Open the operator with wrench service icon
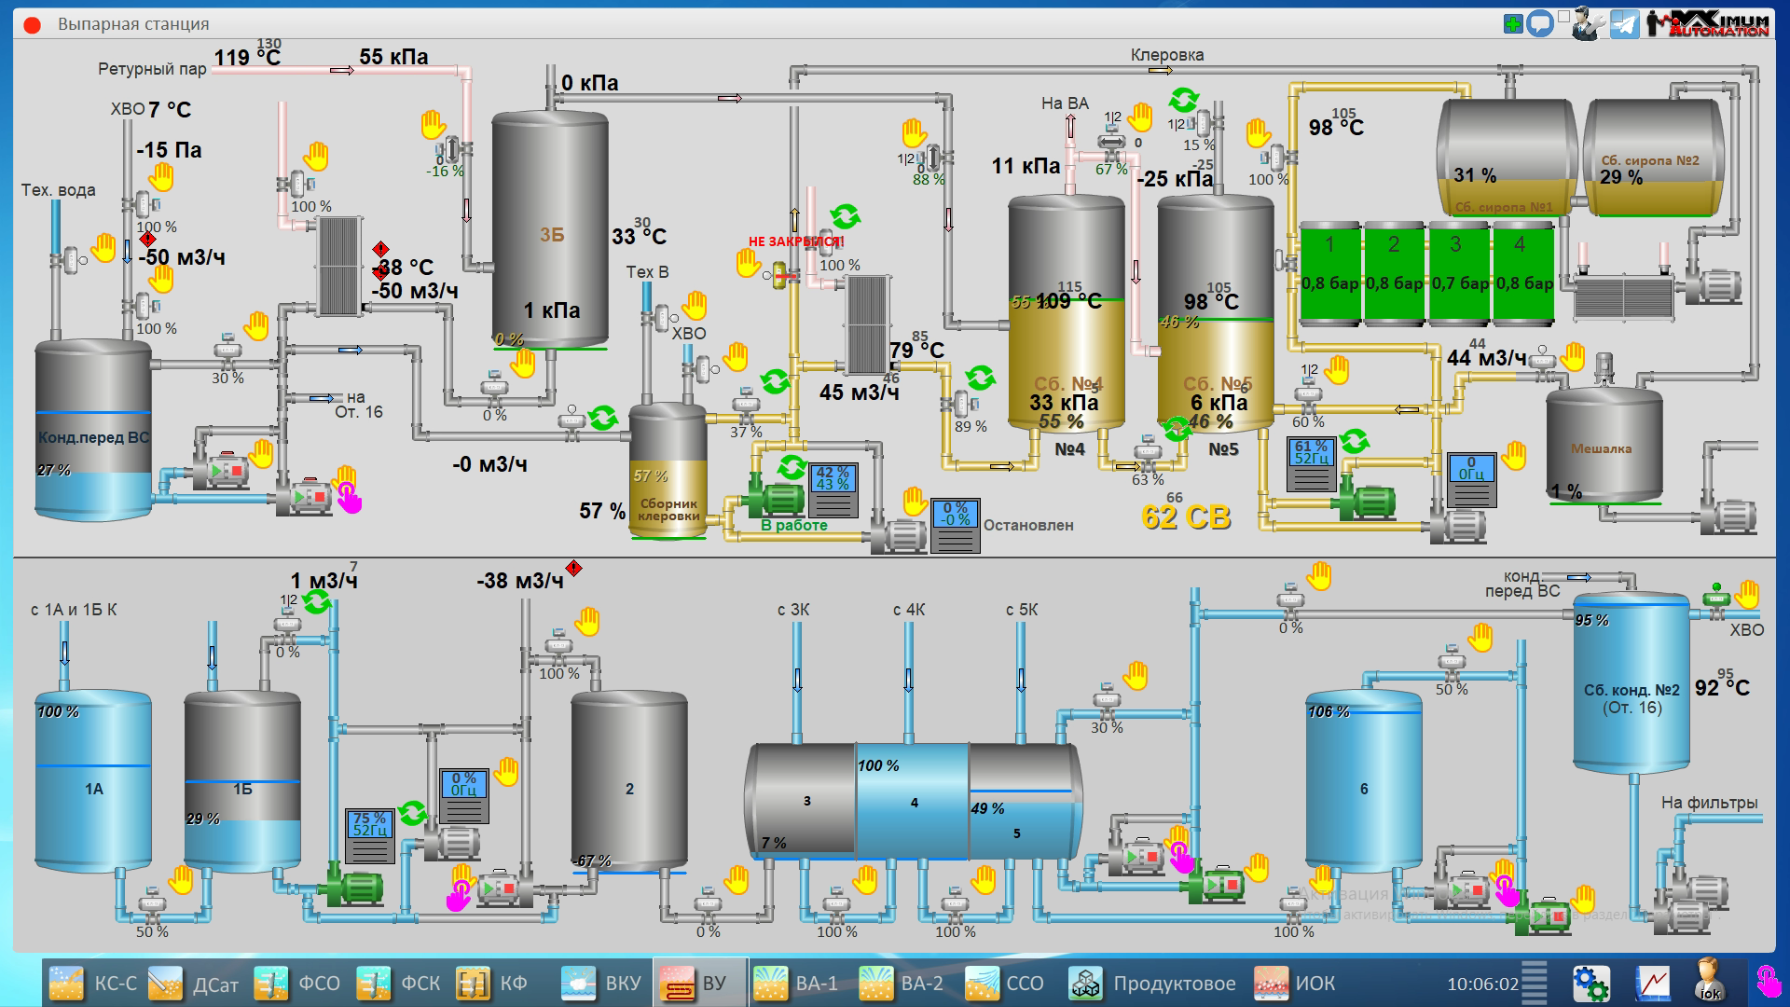Screen dimensions: 1790x1007 coord(1586,23)
